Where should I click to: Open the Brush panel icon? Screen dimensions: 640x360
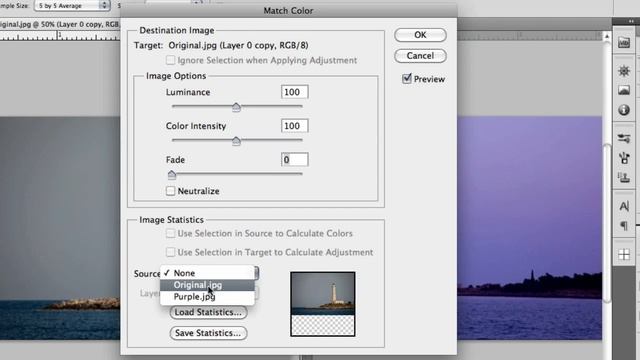point(624,158)
